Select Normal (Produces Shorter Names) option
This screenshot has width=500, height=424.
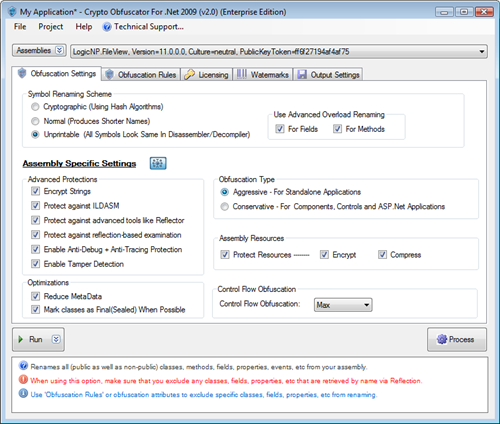coord(35,121)
